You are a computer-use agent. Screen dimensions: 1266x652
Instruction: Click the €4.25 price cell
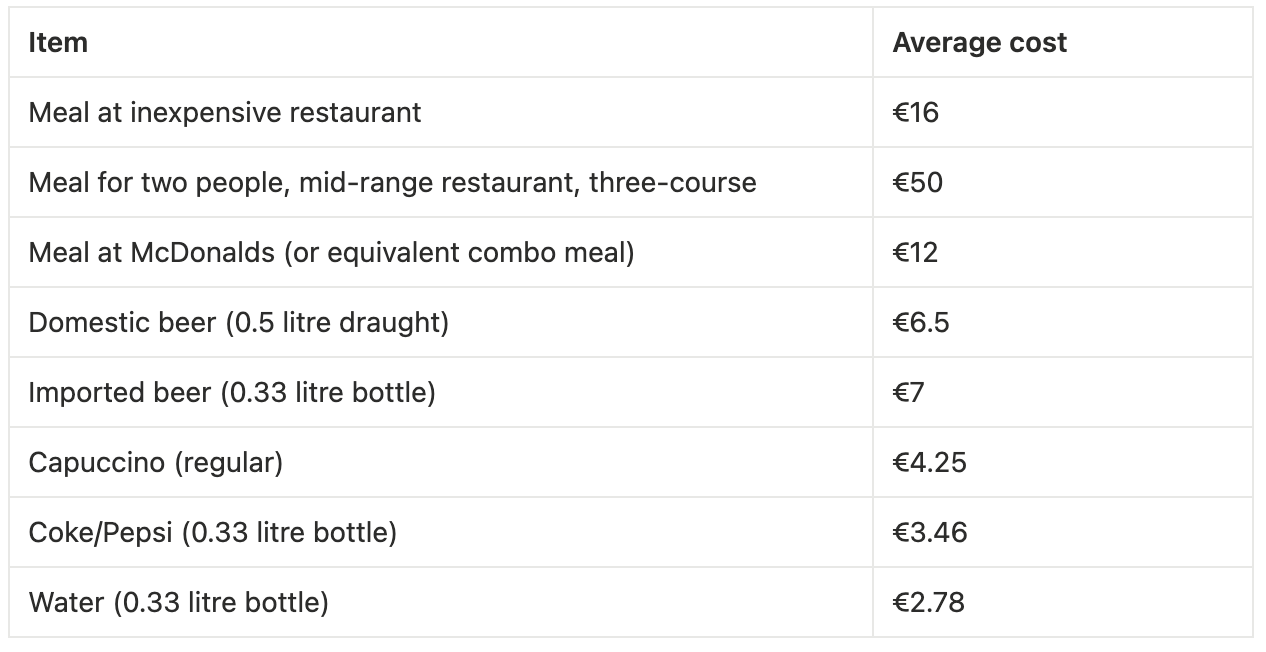(x=1062, y=462)
